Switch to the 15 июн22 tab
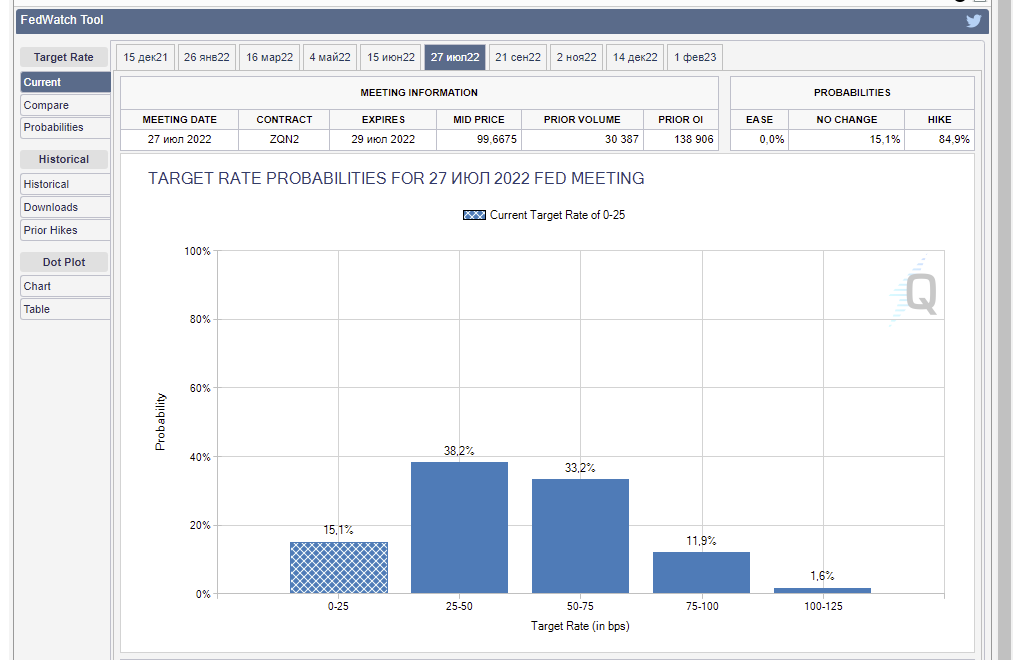The height and width of the screenshot is (660, 1016). click(x=390, y=58)
